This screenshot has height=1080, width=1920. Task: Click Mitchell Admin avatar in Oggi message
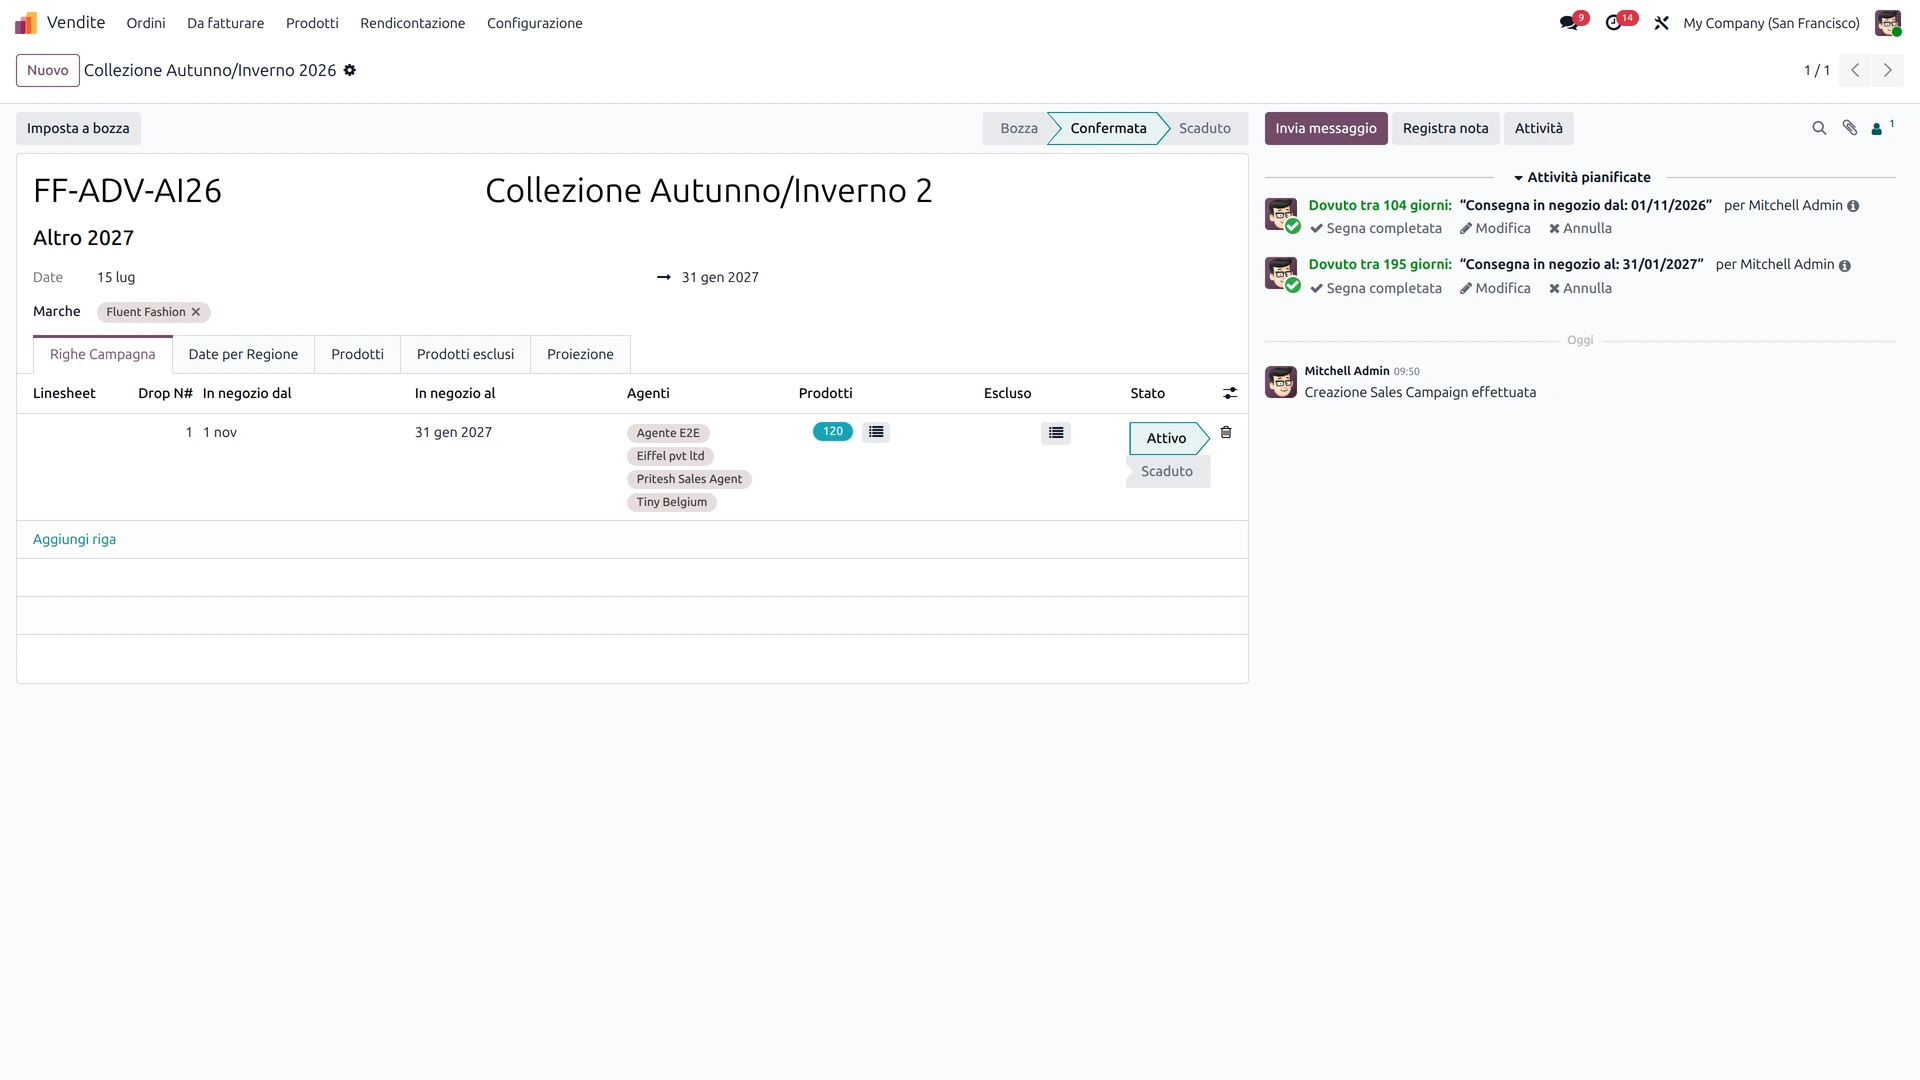coord(1281,381)
